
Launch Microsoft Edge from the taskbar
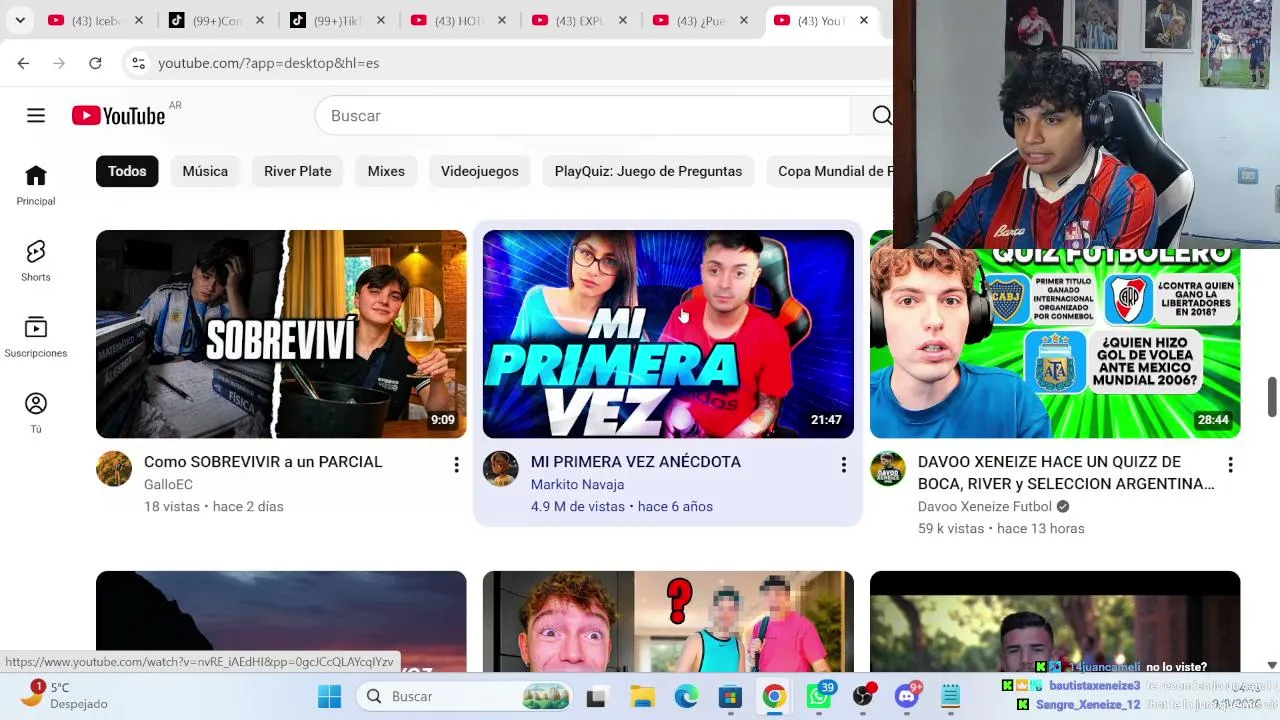click(686, 696)
